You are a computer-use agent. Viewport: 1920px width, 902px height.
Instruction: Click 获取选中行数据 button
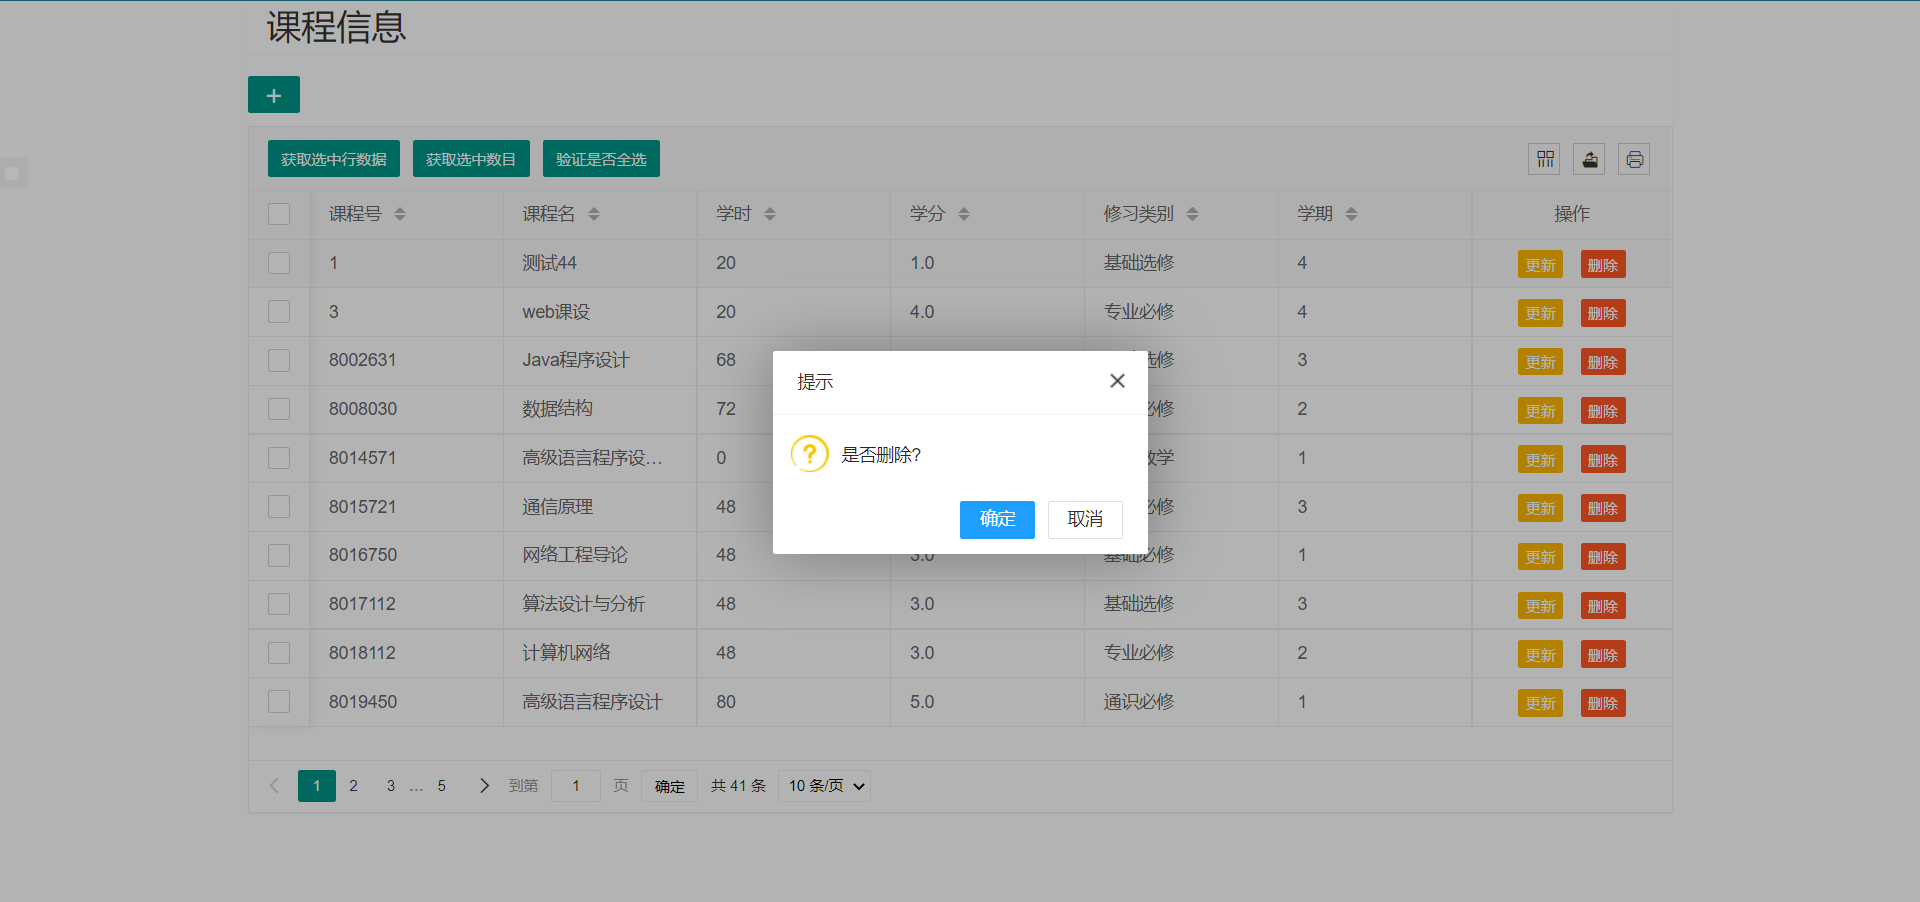click(334, 159)
